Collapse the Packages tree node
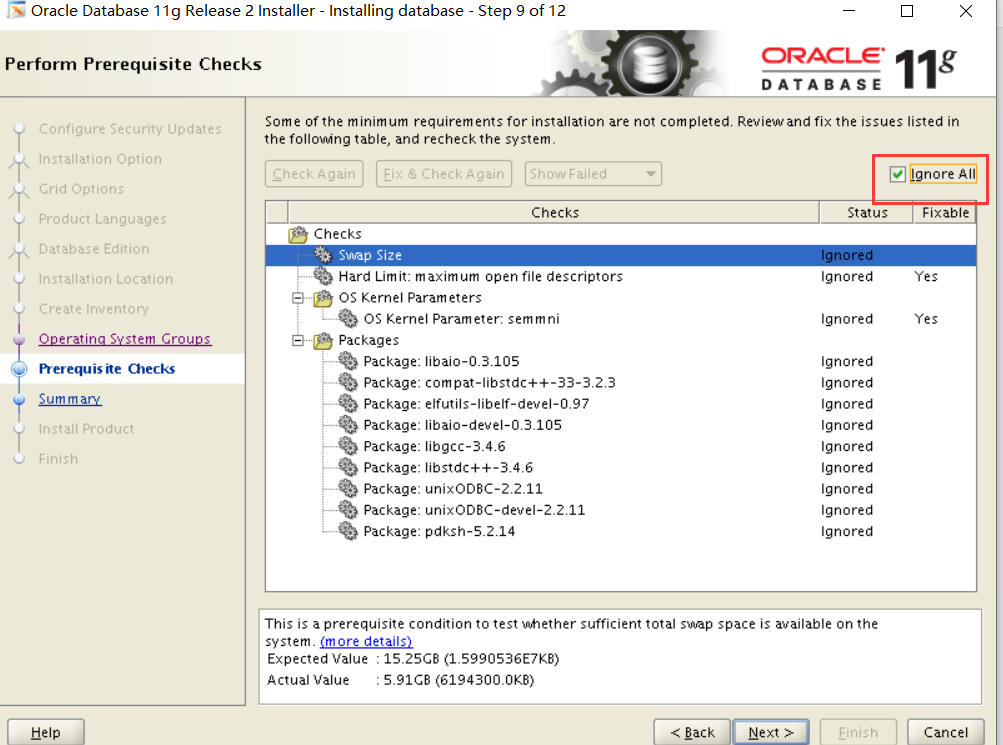Screen dimensions: 1003x745 [297, 340]
